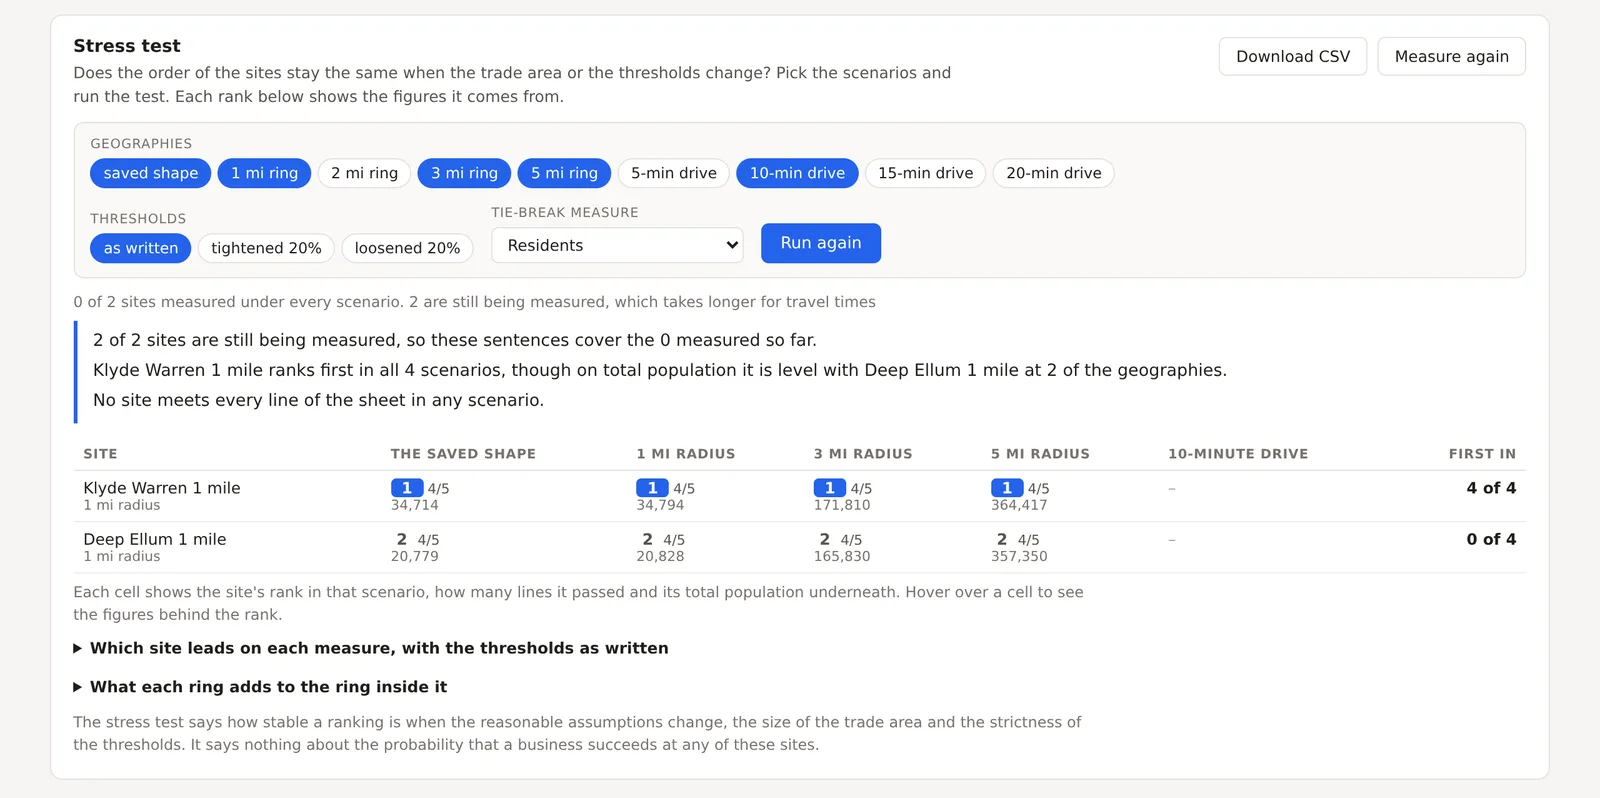Click the Run again button
1600x798 pixels.
click(821, 243)
